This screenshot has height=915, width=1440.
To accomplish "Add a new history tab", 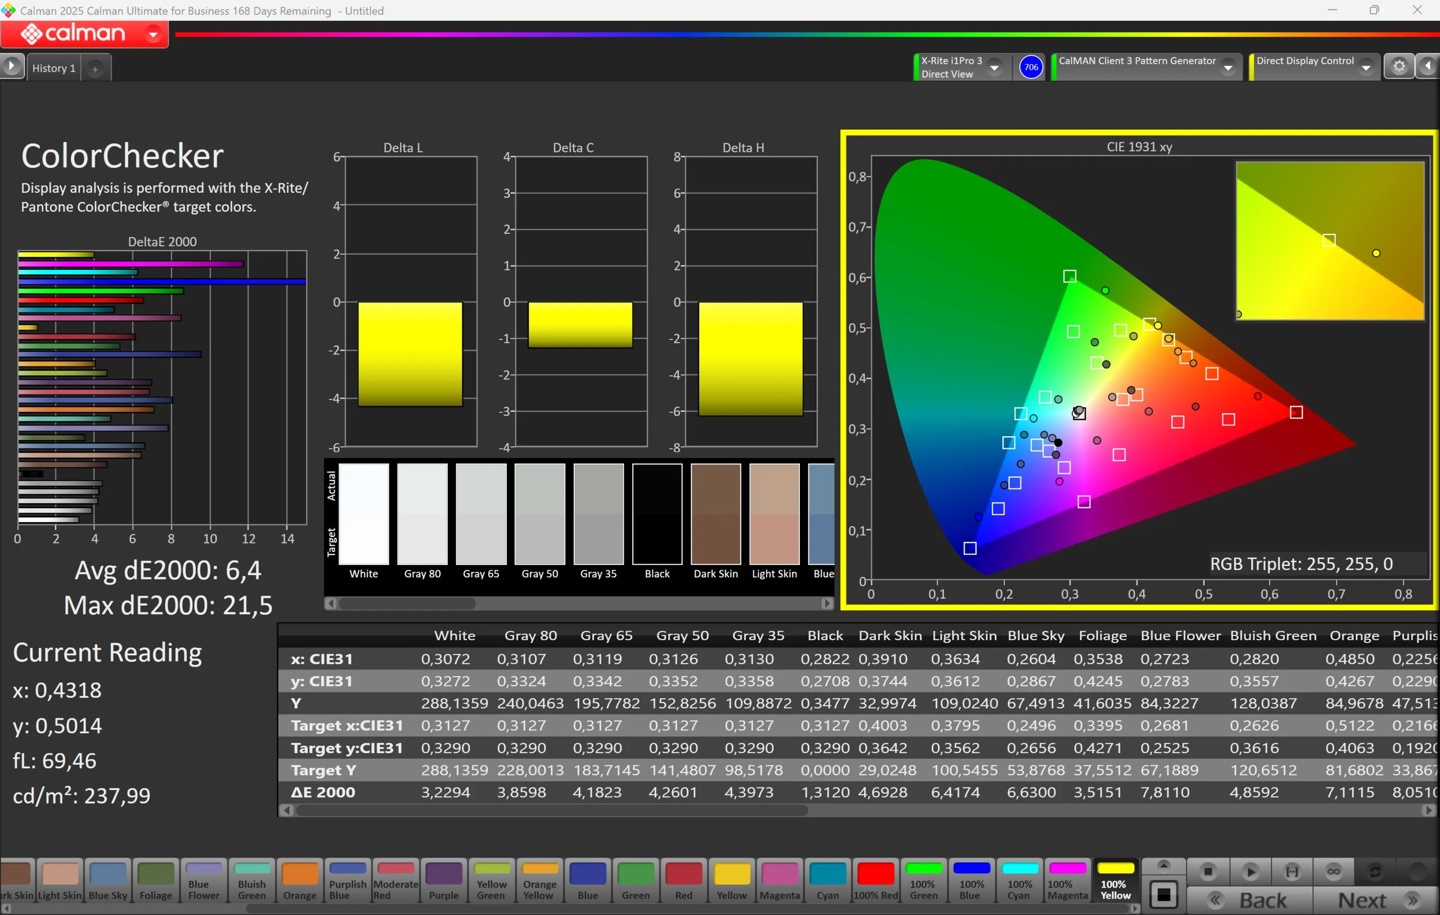I will [x=95, y=69].
